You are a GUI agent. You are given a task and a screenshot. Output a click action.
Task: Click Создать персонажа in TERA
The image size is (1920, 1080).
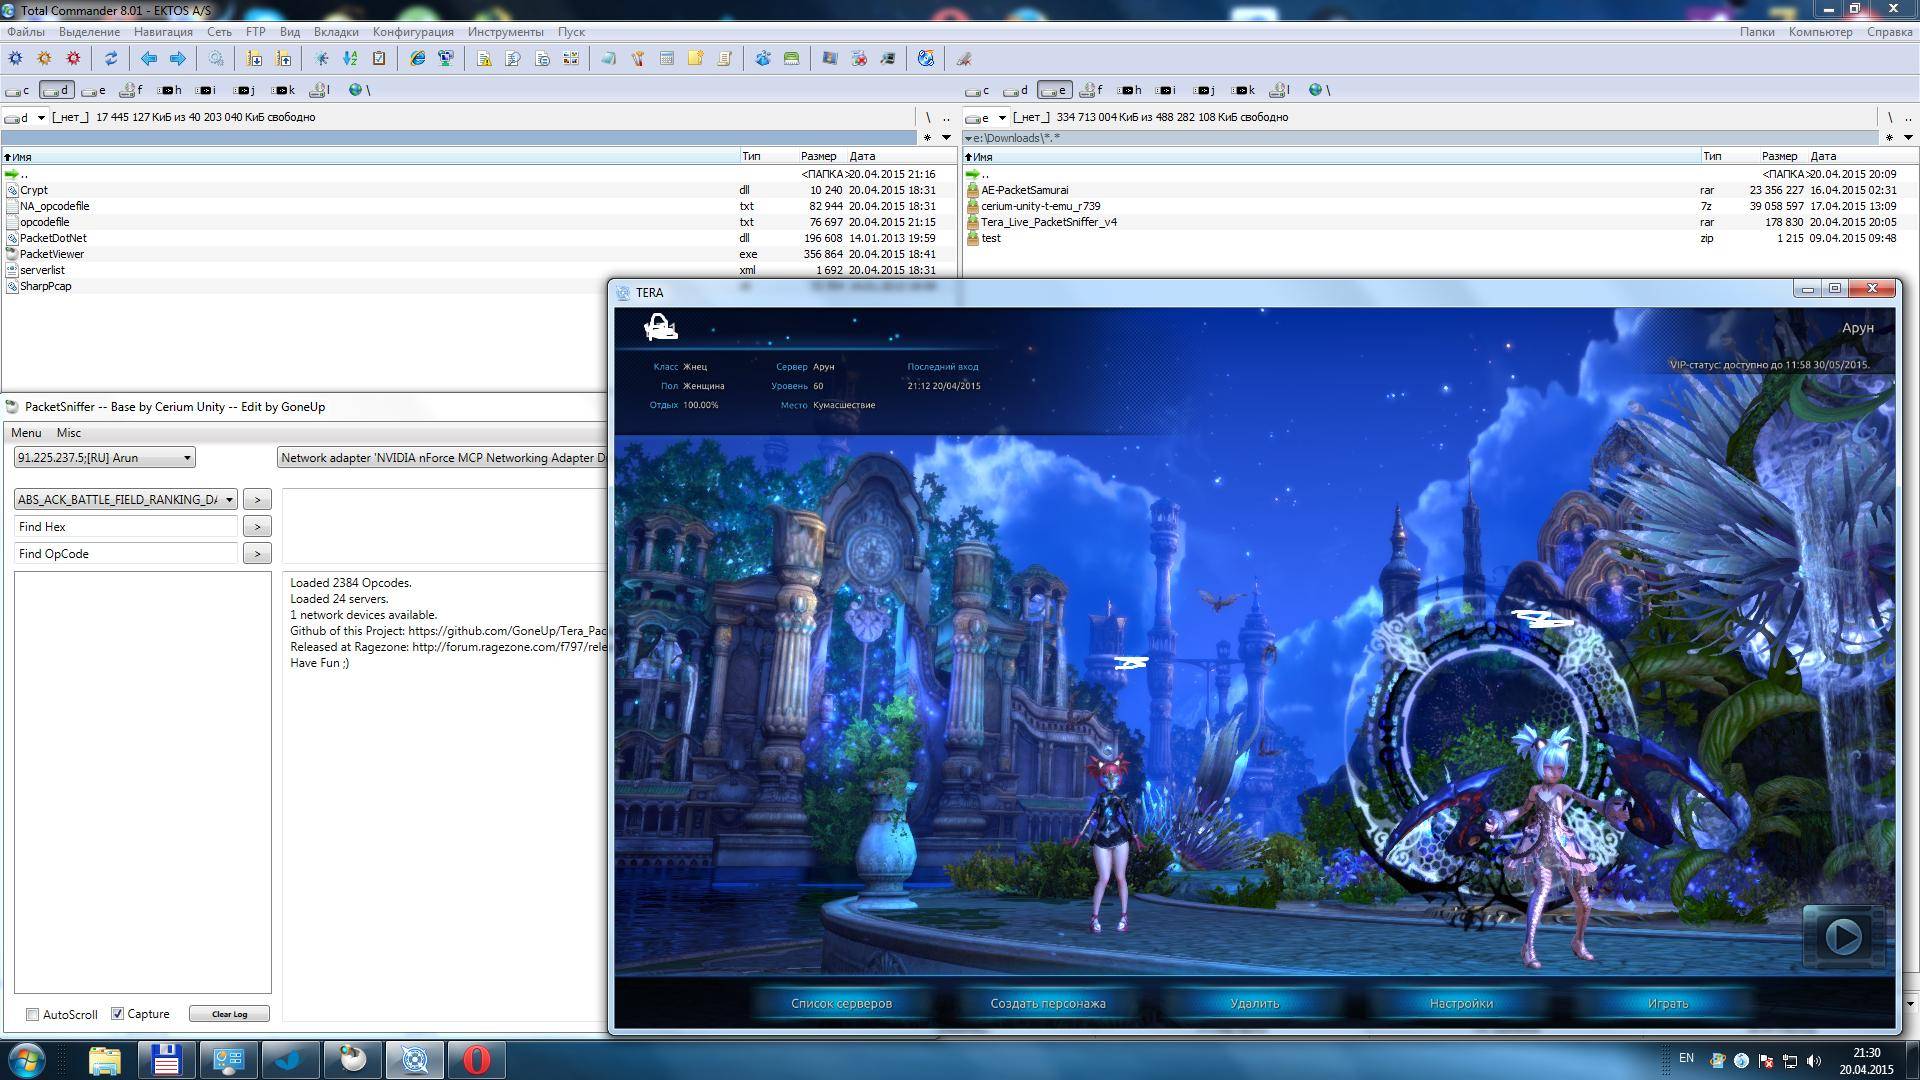point(1048,1003)
